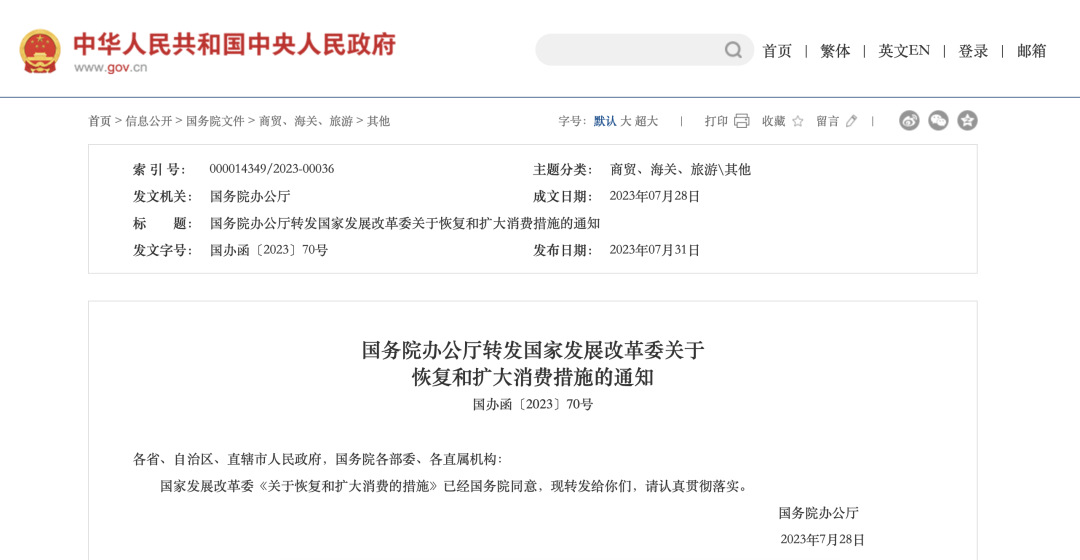Viewport: 1080px width, 560px height.
Task: Share to QQ Zone star icon
Action: coord(967,121)
